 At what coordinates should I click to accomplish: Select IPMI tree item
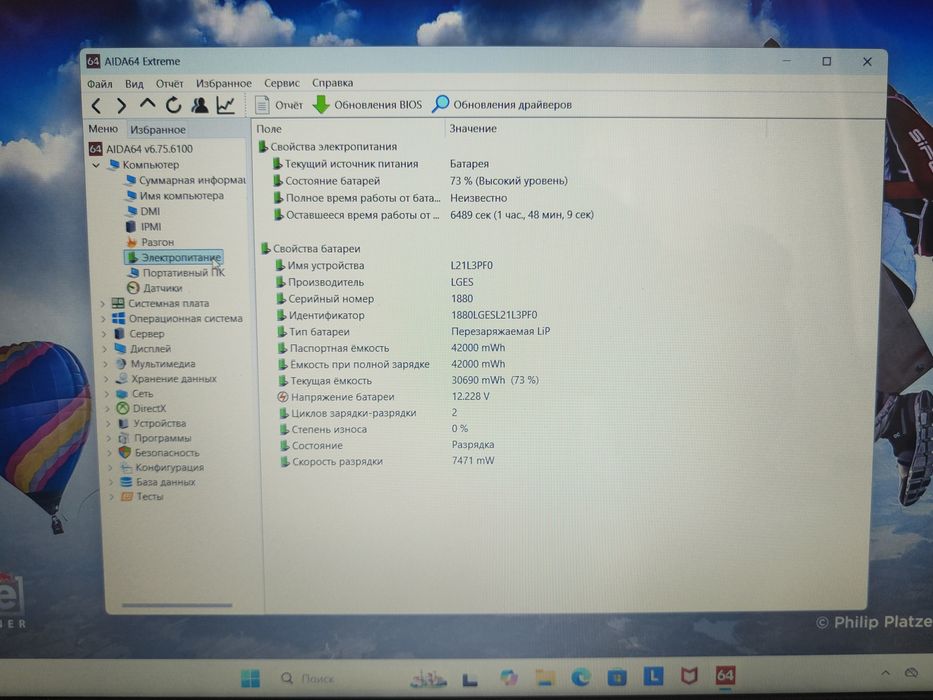pos(143,226)
